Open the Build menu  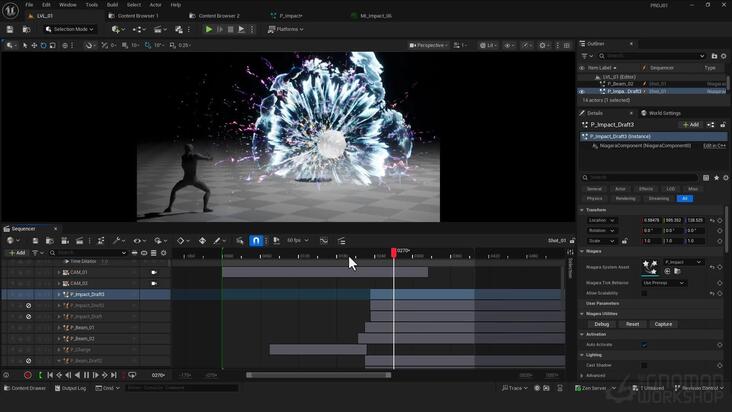point(112,5)
